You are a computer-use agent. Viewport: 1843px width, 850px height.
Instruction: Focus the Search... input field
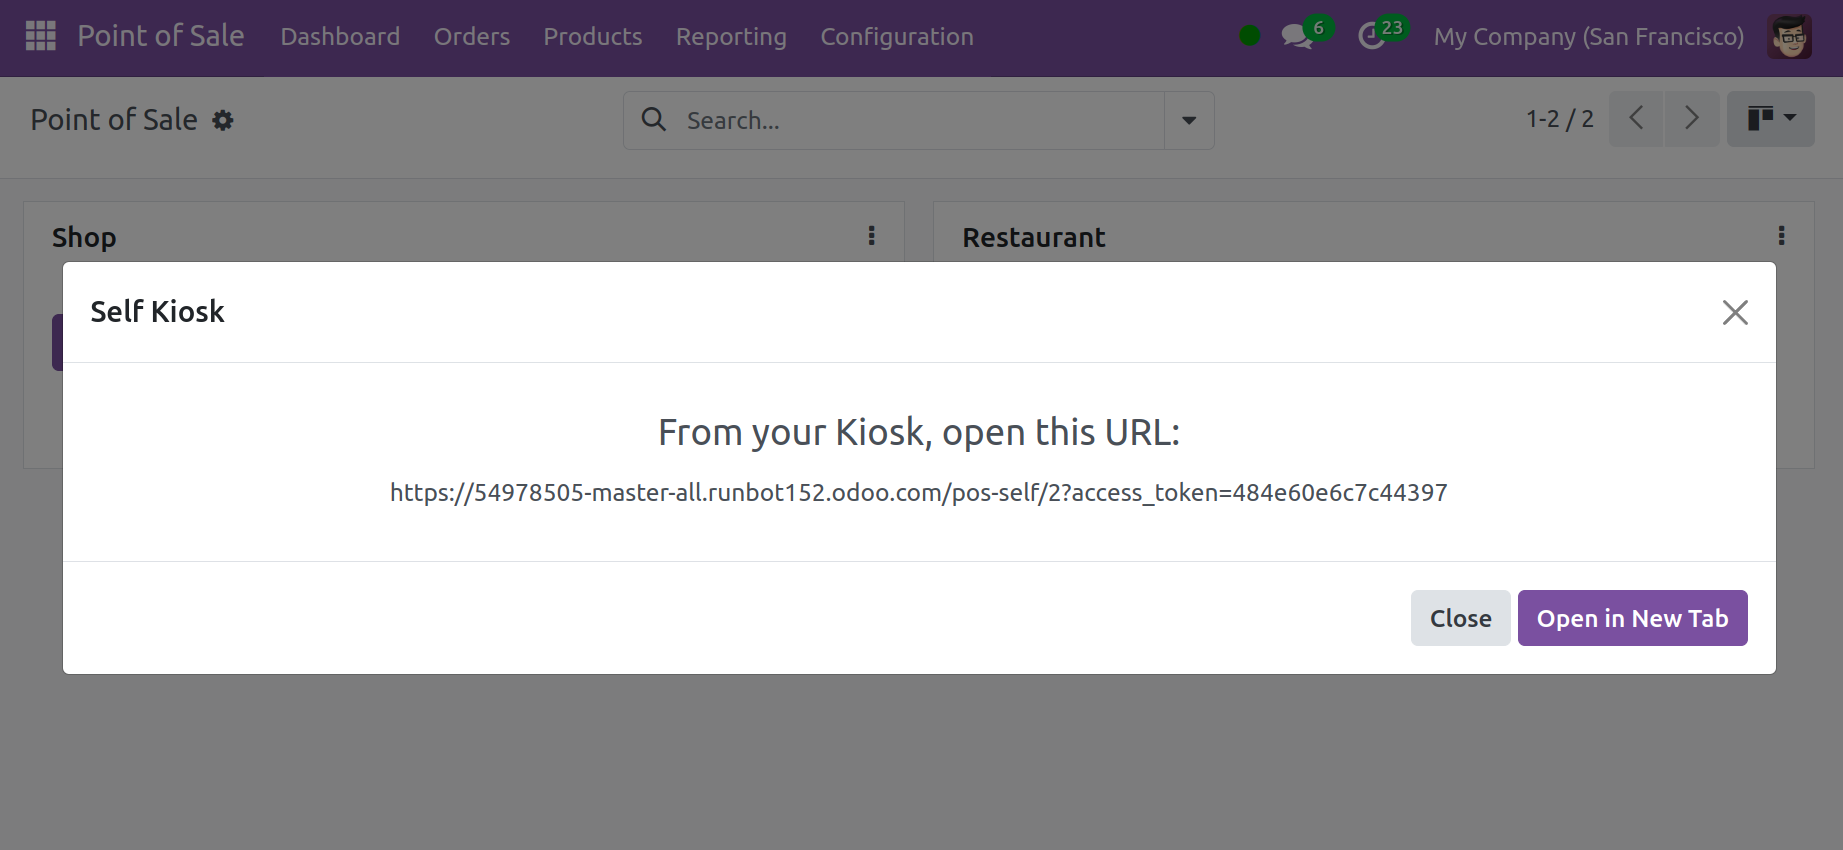920,121
